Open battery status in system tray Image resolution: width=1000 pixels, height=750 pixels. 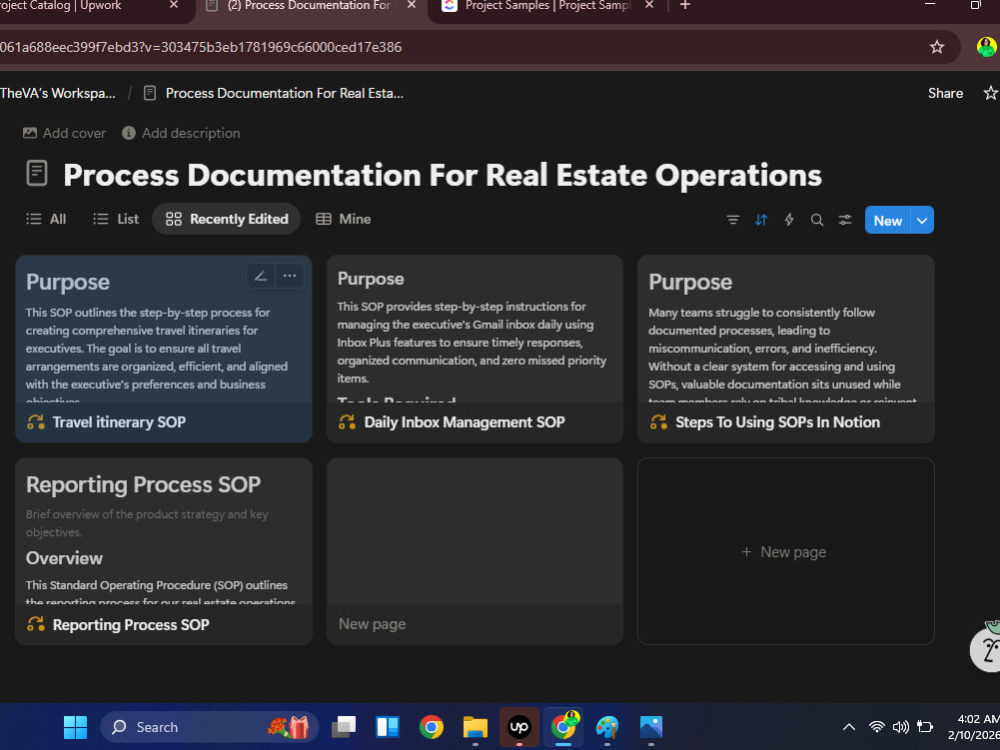point(925,727)
